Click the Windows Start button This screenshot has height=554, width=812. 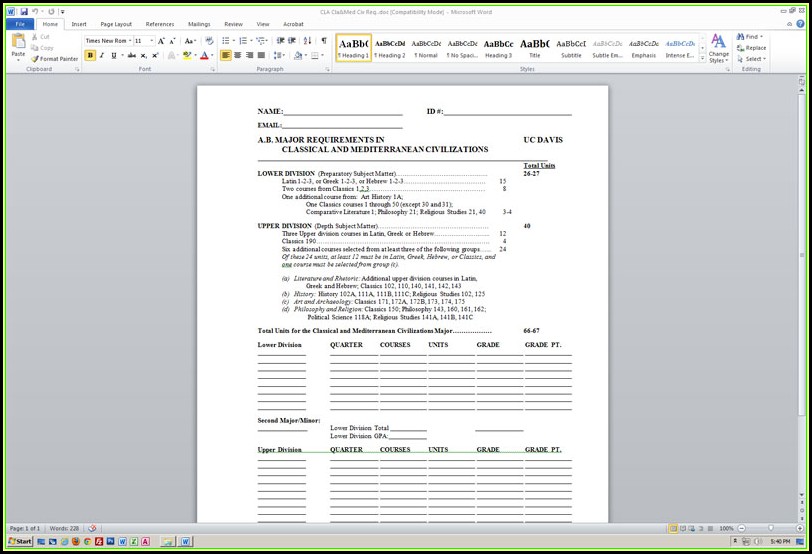(20, 541)
